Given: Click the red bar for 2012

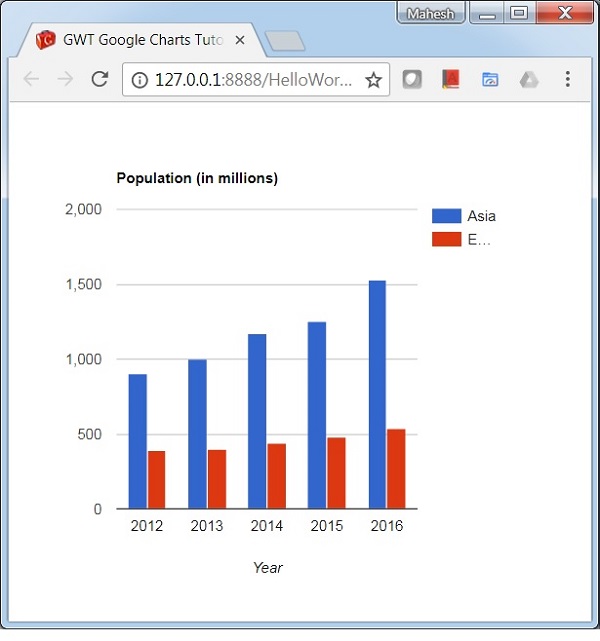Looking at the screenshot, I should (x=157, y=480).
